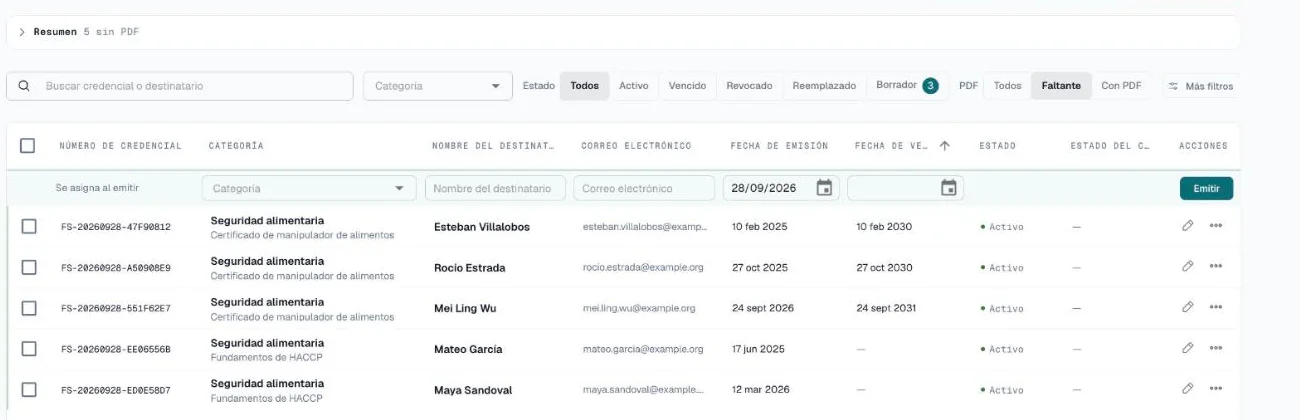
Task: Open more actions for Rocío Estrada
Action: [x=1216, y=267]
